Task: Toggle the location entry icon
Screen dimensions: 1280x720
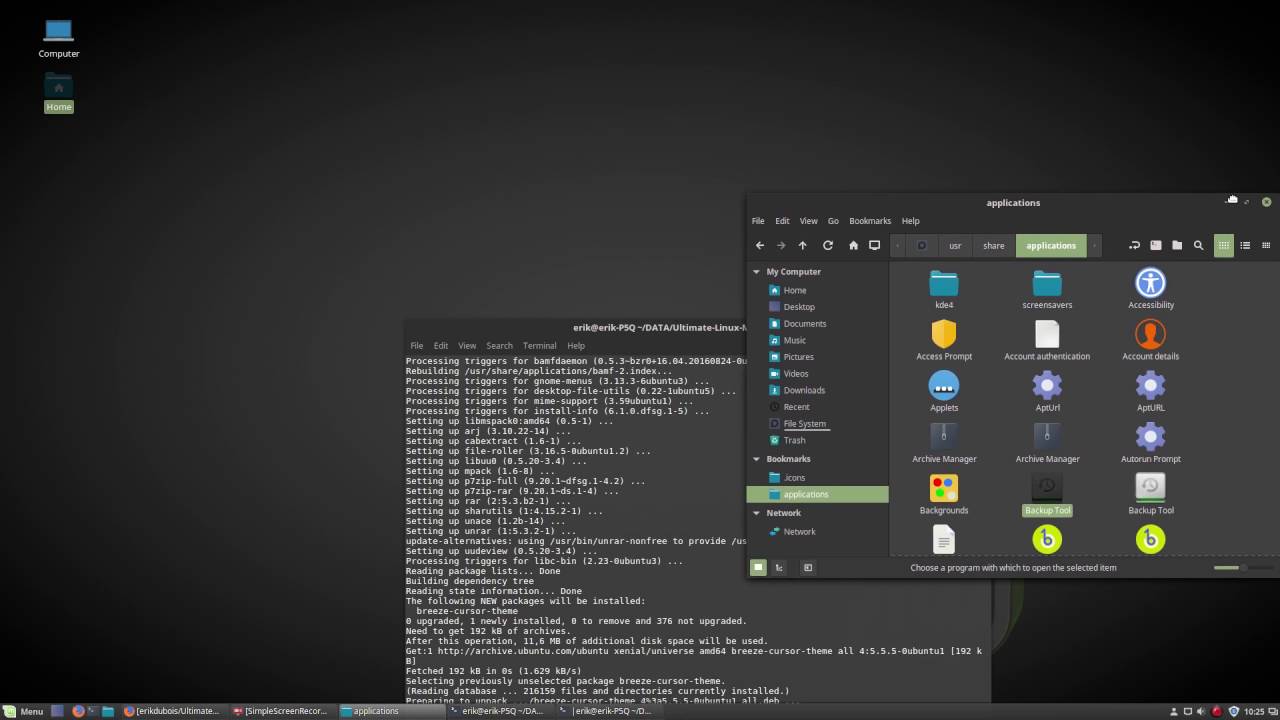Action: coord(1134,245)
